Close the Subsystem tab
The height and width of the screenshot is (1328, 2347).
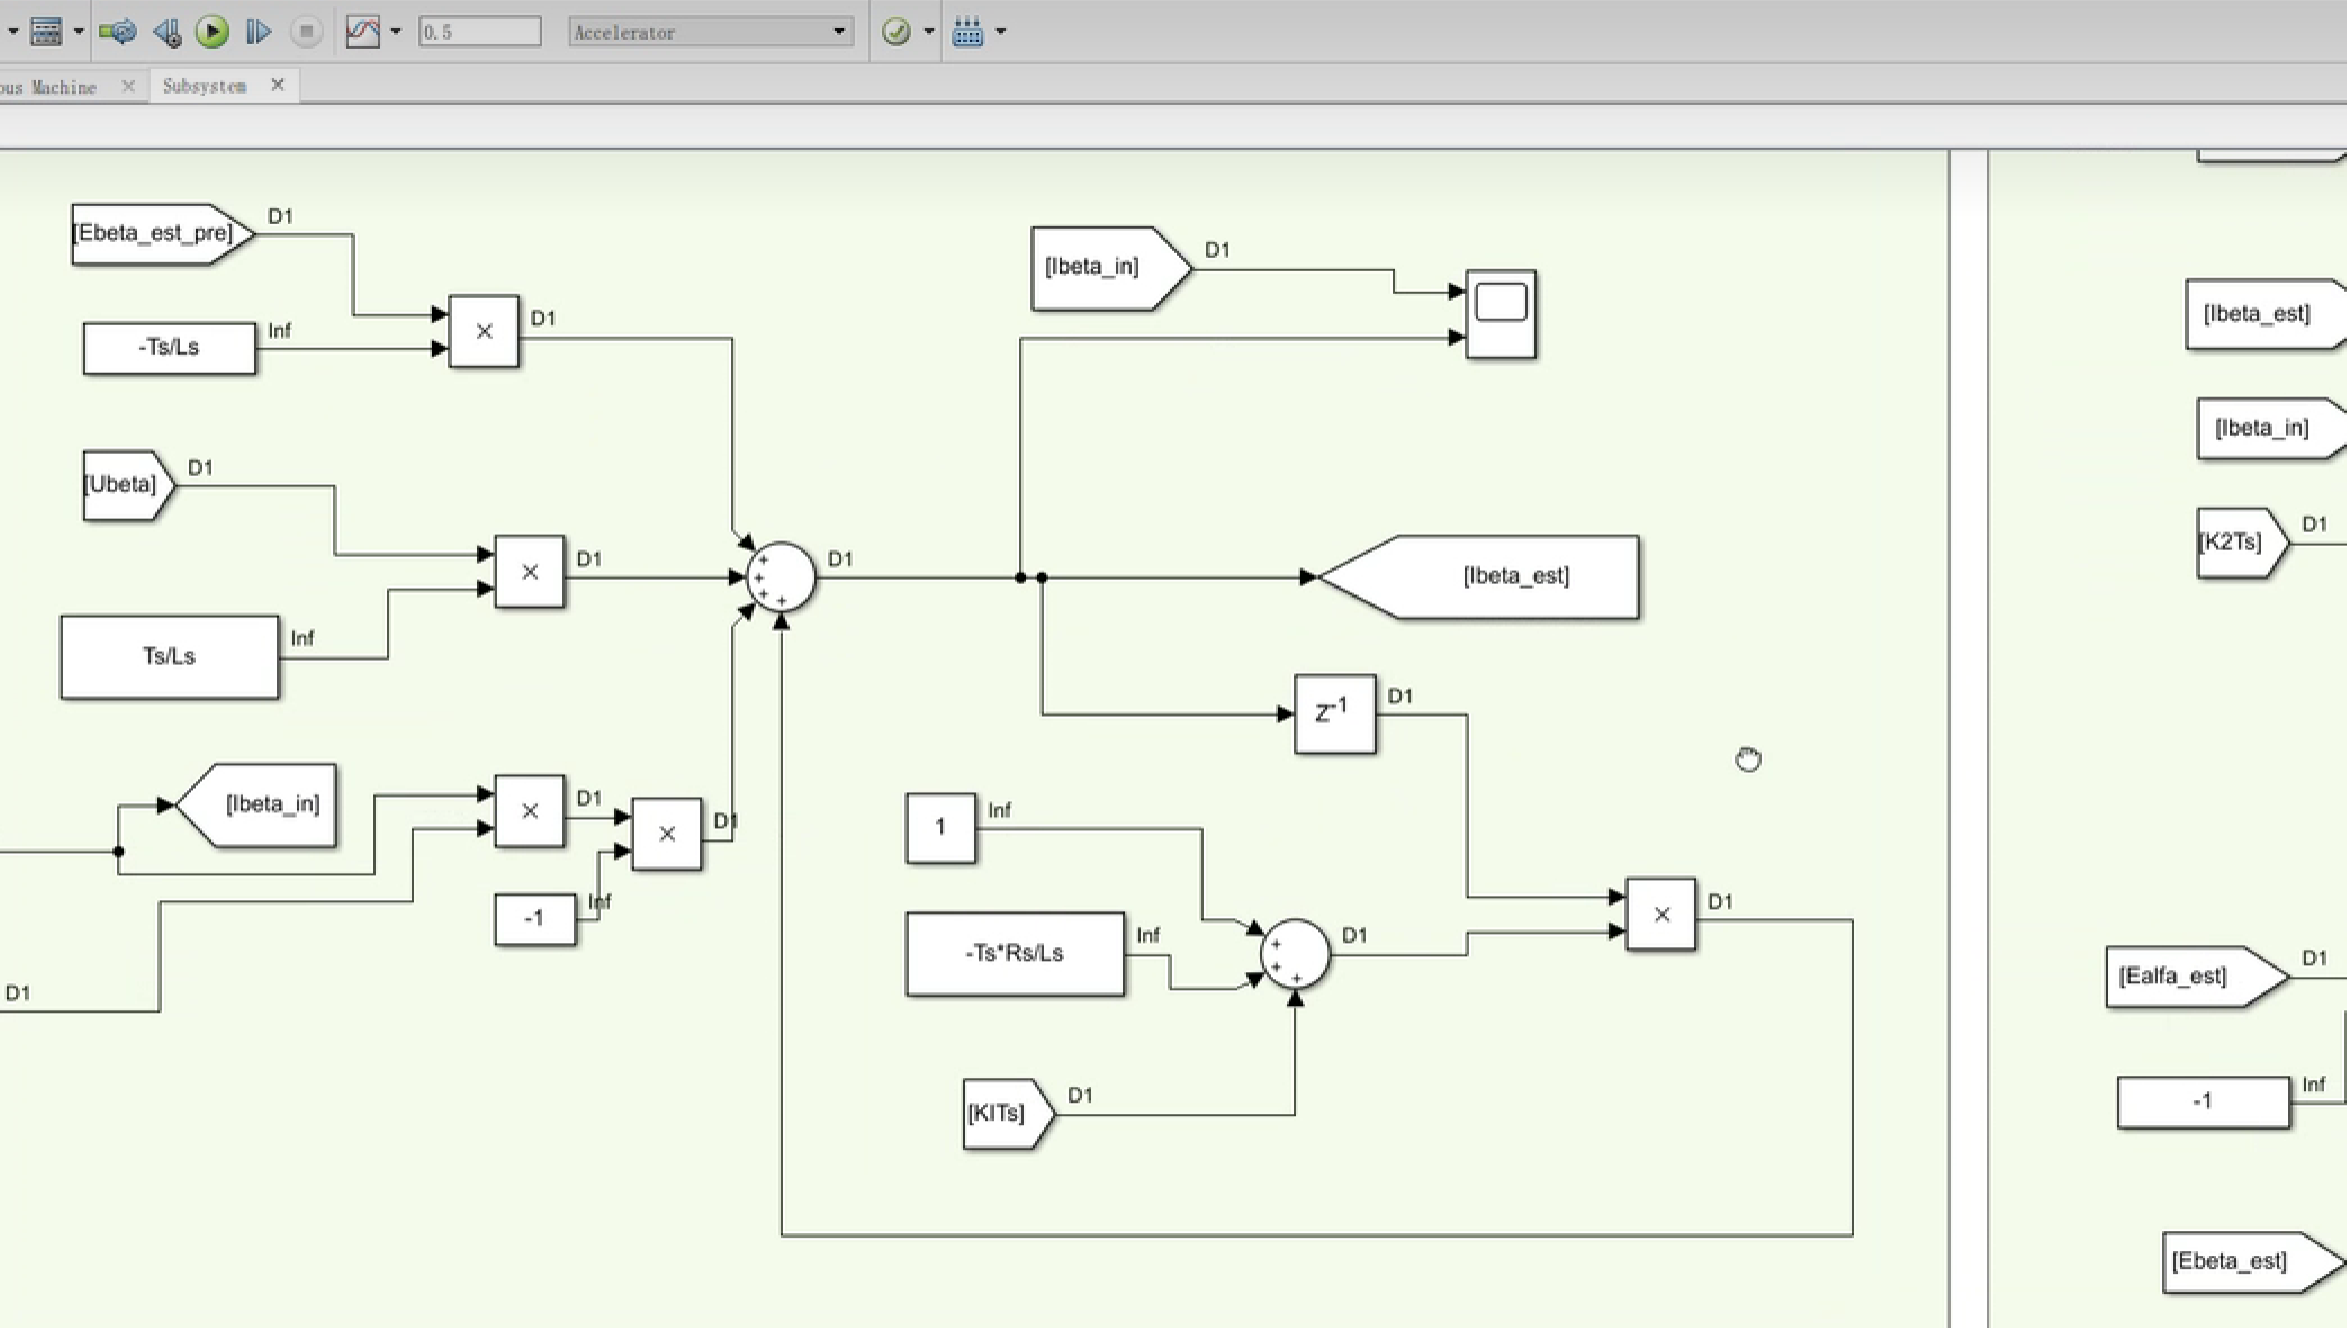point(278,85)
